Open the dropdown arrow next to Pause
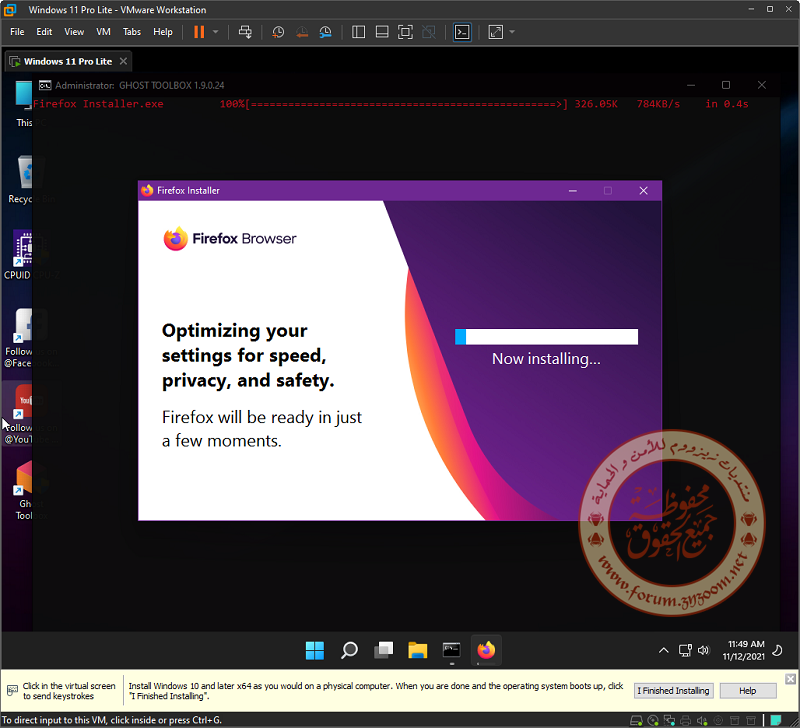 click(216, 32)
